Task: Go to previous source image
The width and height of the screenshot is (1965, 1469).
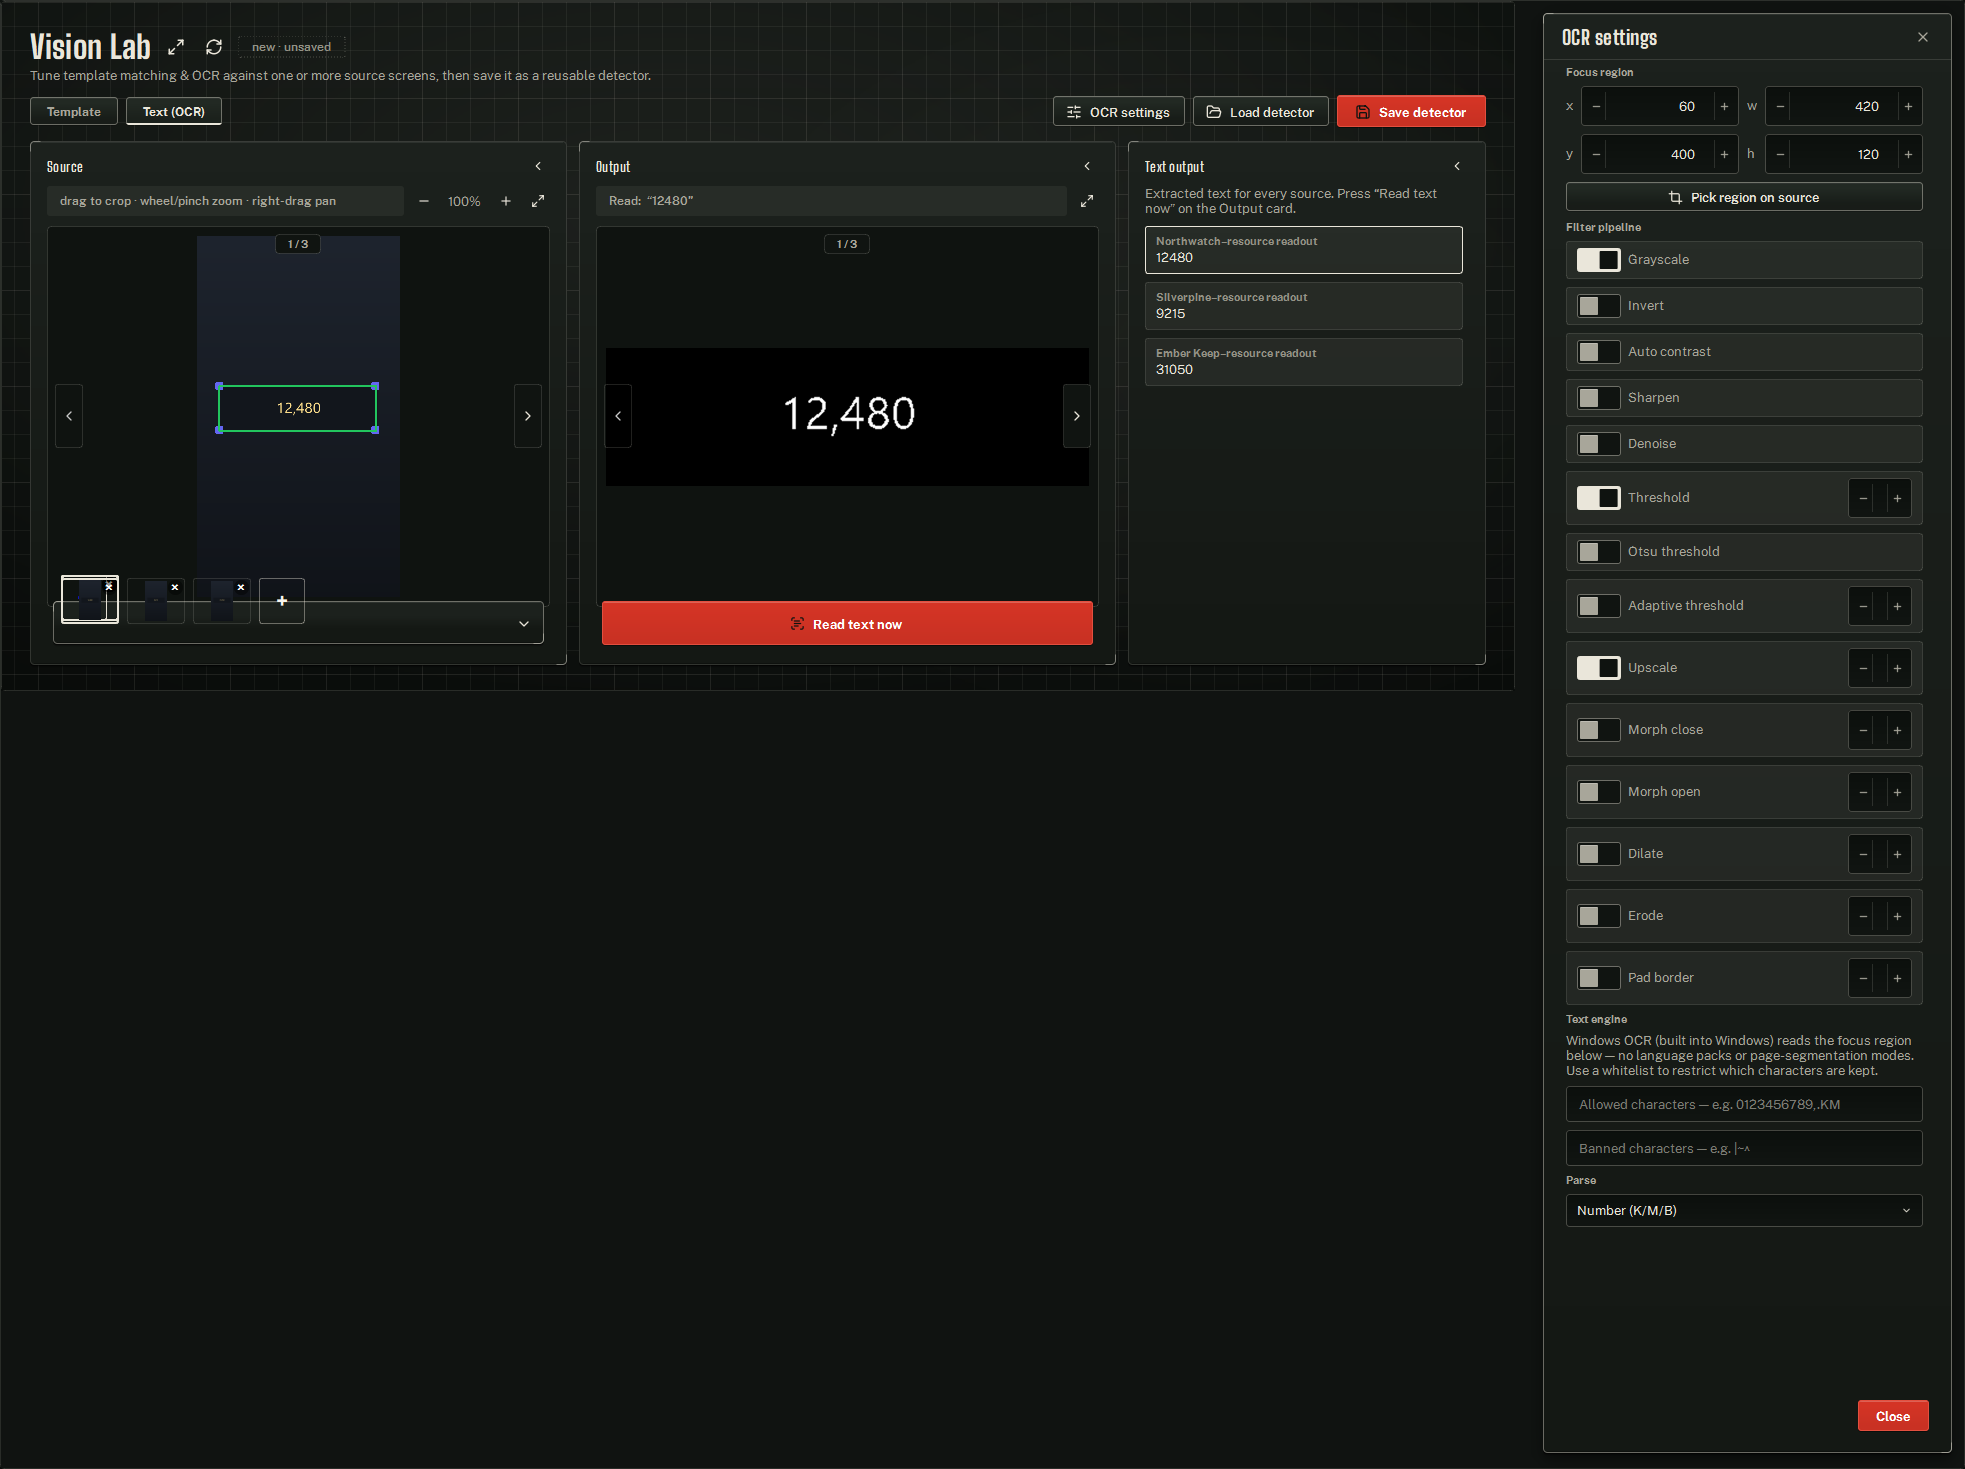Action: pyautogui.click(x=69, y=416)
